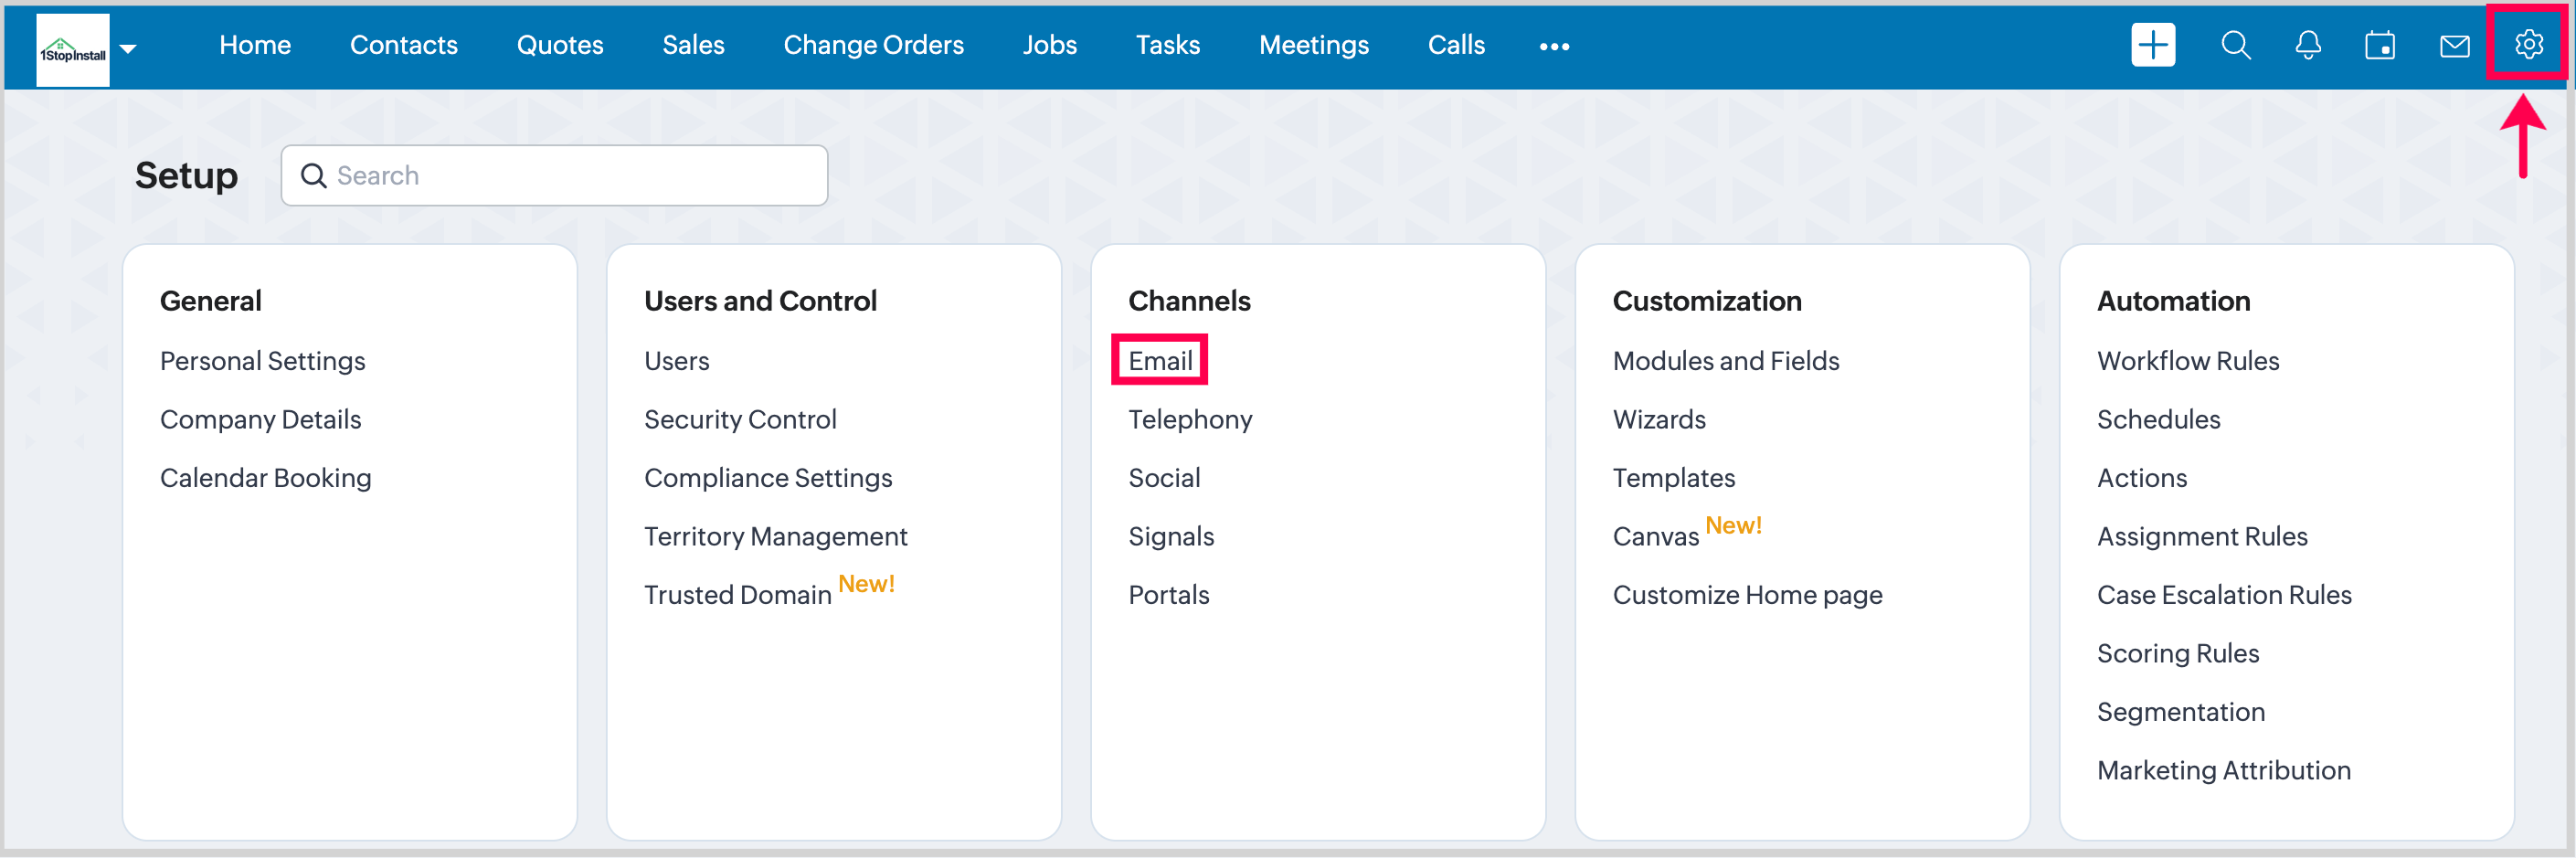
Task: Select Modules and Fields link
Action: click(x=1725, y=360)
